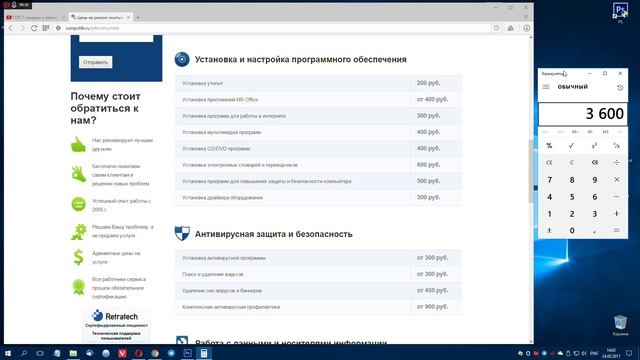This screenshot has width=640, height=360.
Task: Click digit 1 on the calculator
Action: [x=549, y=214]
